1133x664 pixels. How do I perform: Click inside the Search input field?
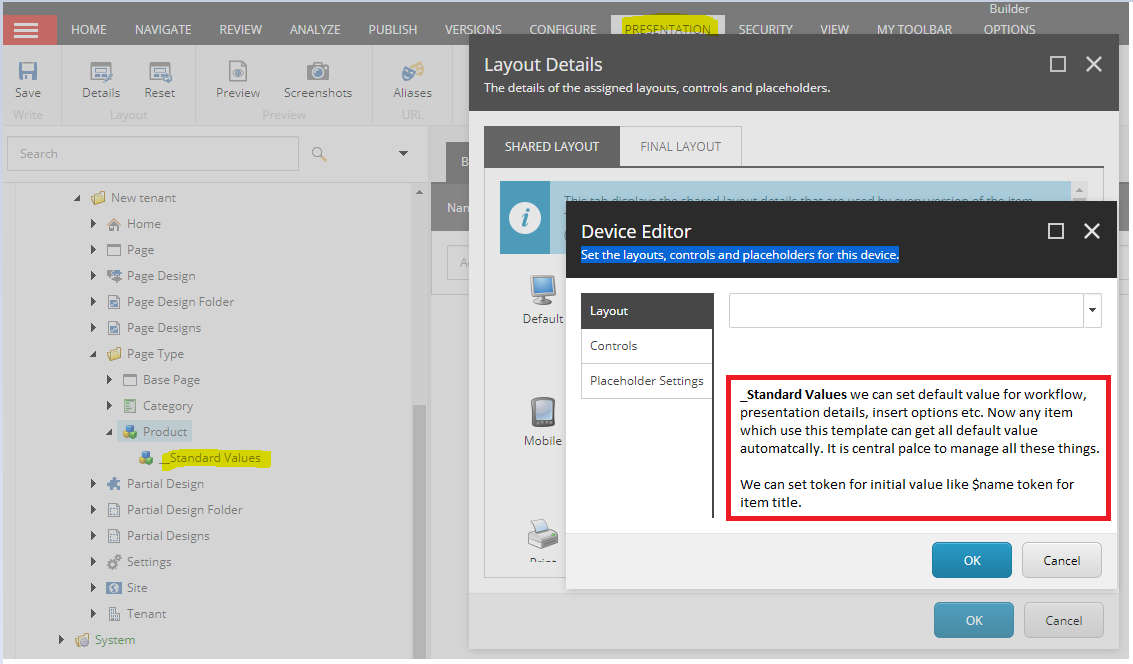(x=150, y=153)
